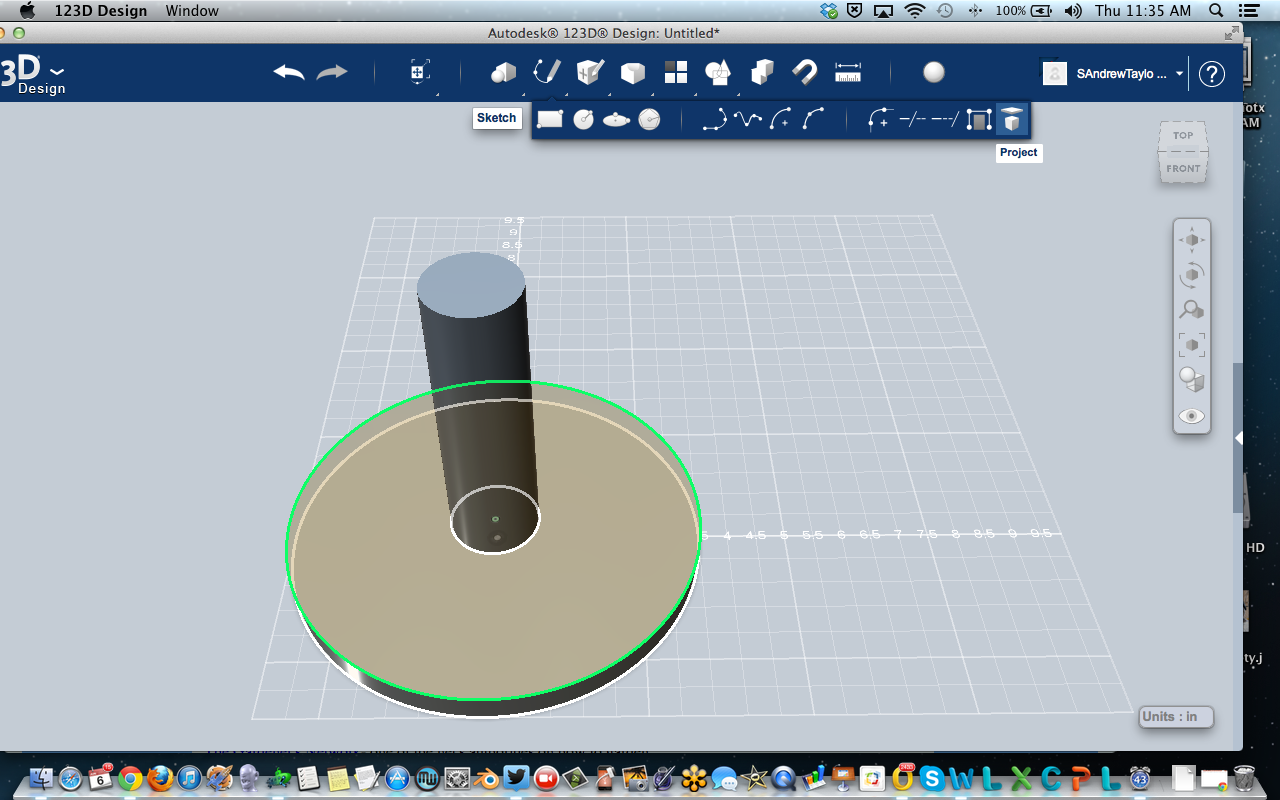Screen dimensions: 1280x800
Task: Choose the Sketch Circle tool
Action: 582,118
